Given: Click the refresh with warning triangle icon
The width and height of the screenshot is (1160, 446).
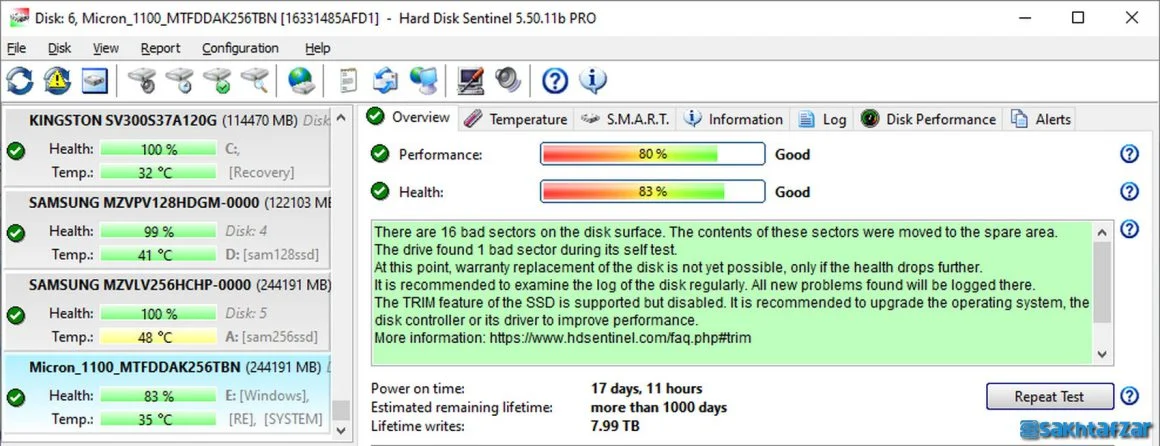Looking at the screenshot, I should (57, 80).
